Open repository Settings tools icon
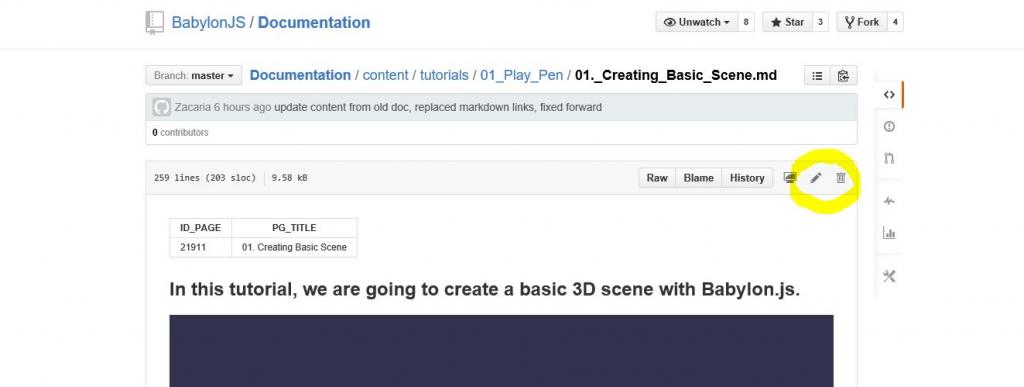The height and width of the screenshot is (387, 1024). (889, 276)
